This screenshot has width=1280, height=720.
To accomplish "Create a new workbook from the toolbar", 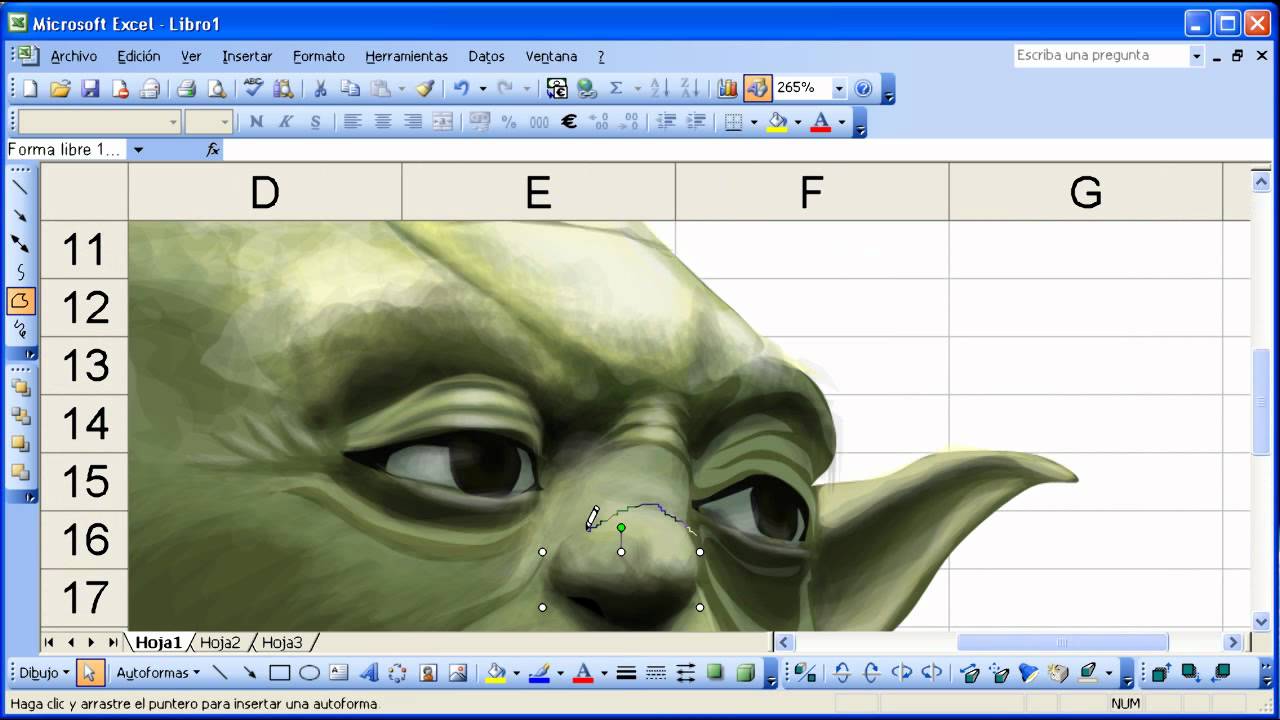I will tap(30, 88).
